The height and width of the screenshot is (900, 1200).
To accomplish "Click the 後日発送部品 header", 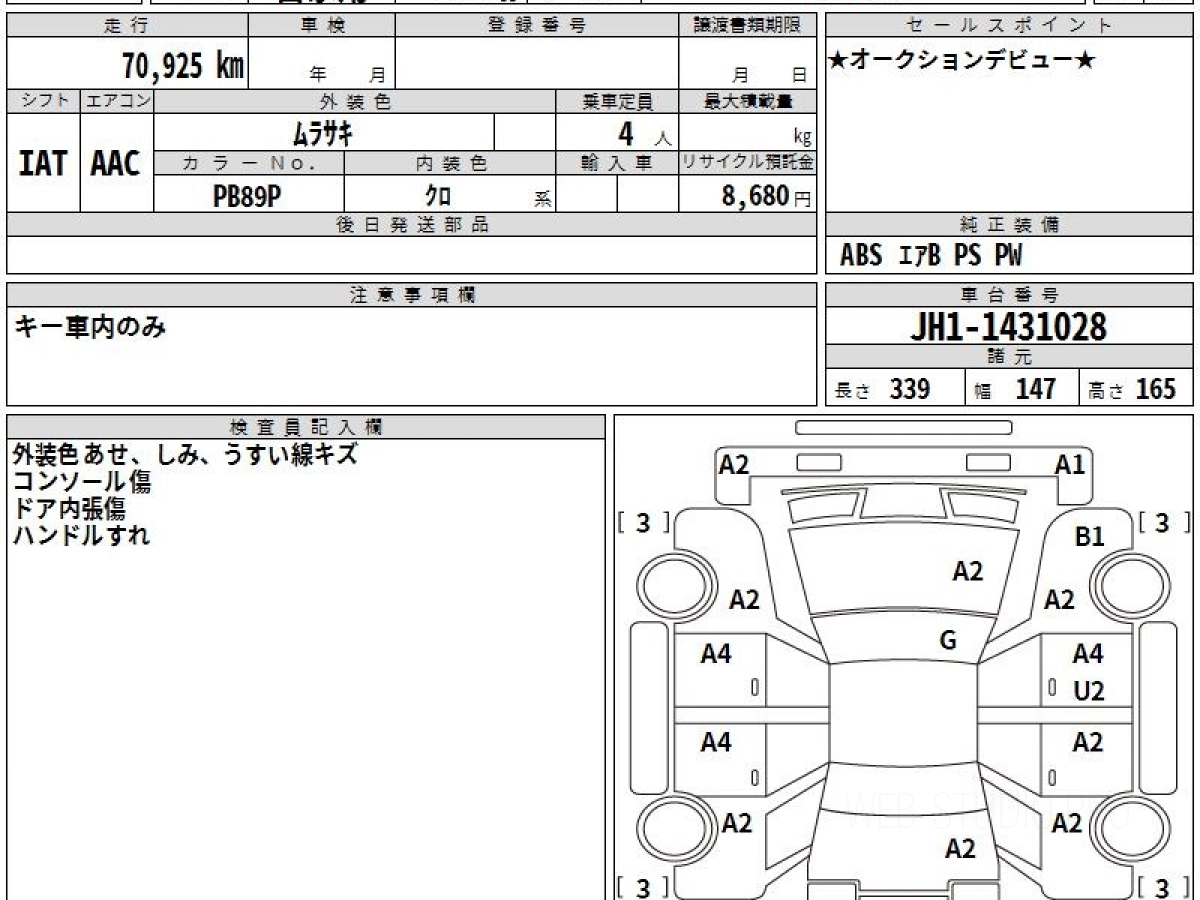I will 411,225.
